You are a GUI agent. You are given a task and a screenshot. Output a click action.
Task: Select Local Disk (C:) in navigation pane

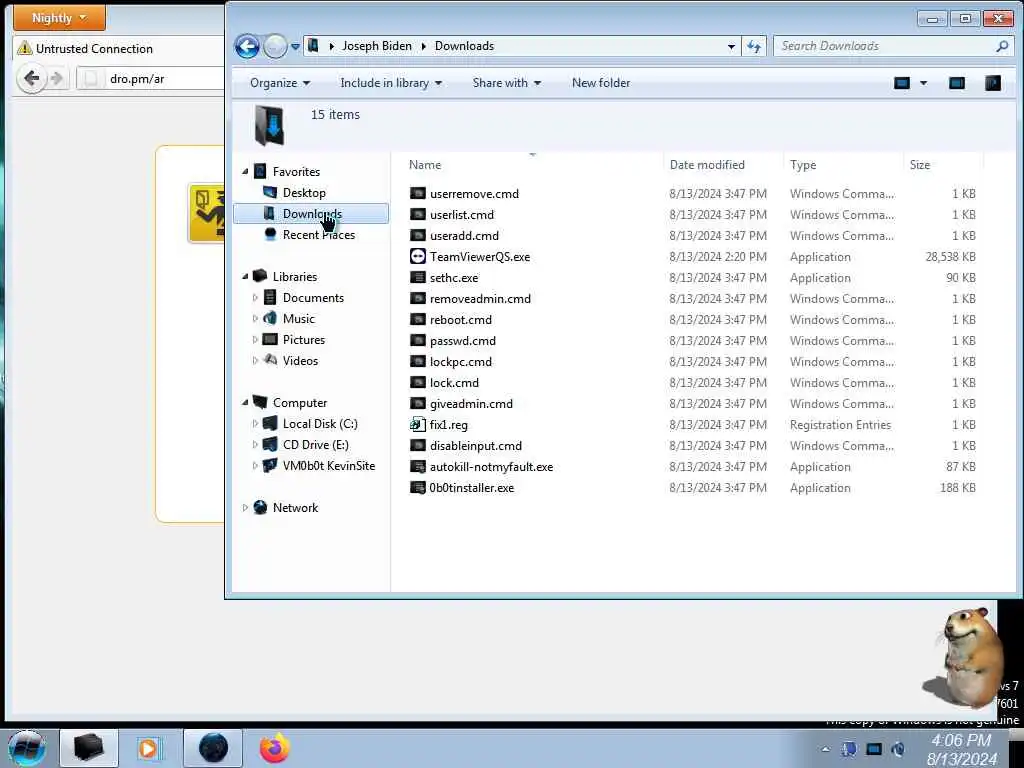tap(320, 424)
